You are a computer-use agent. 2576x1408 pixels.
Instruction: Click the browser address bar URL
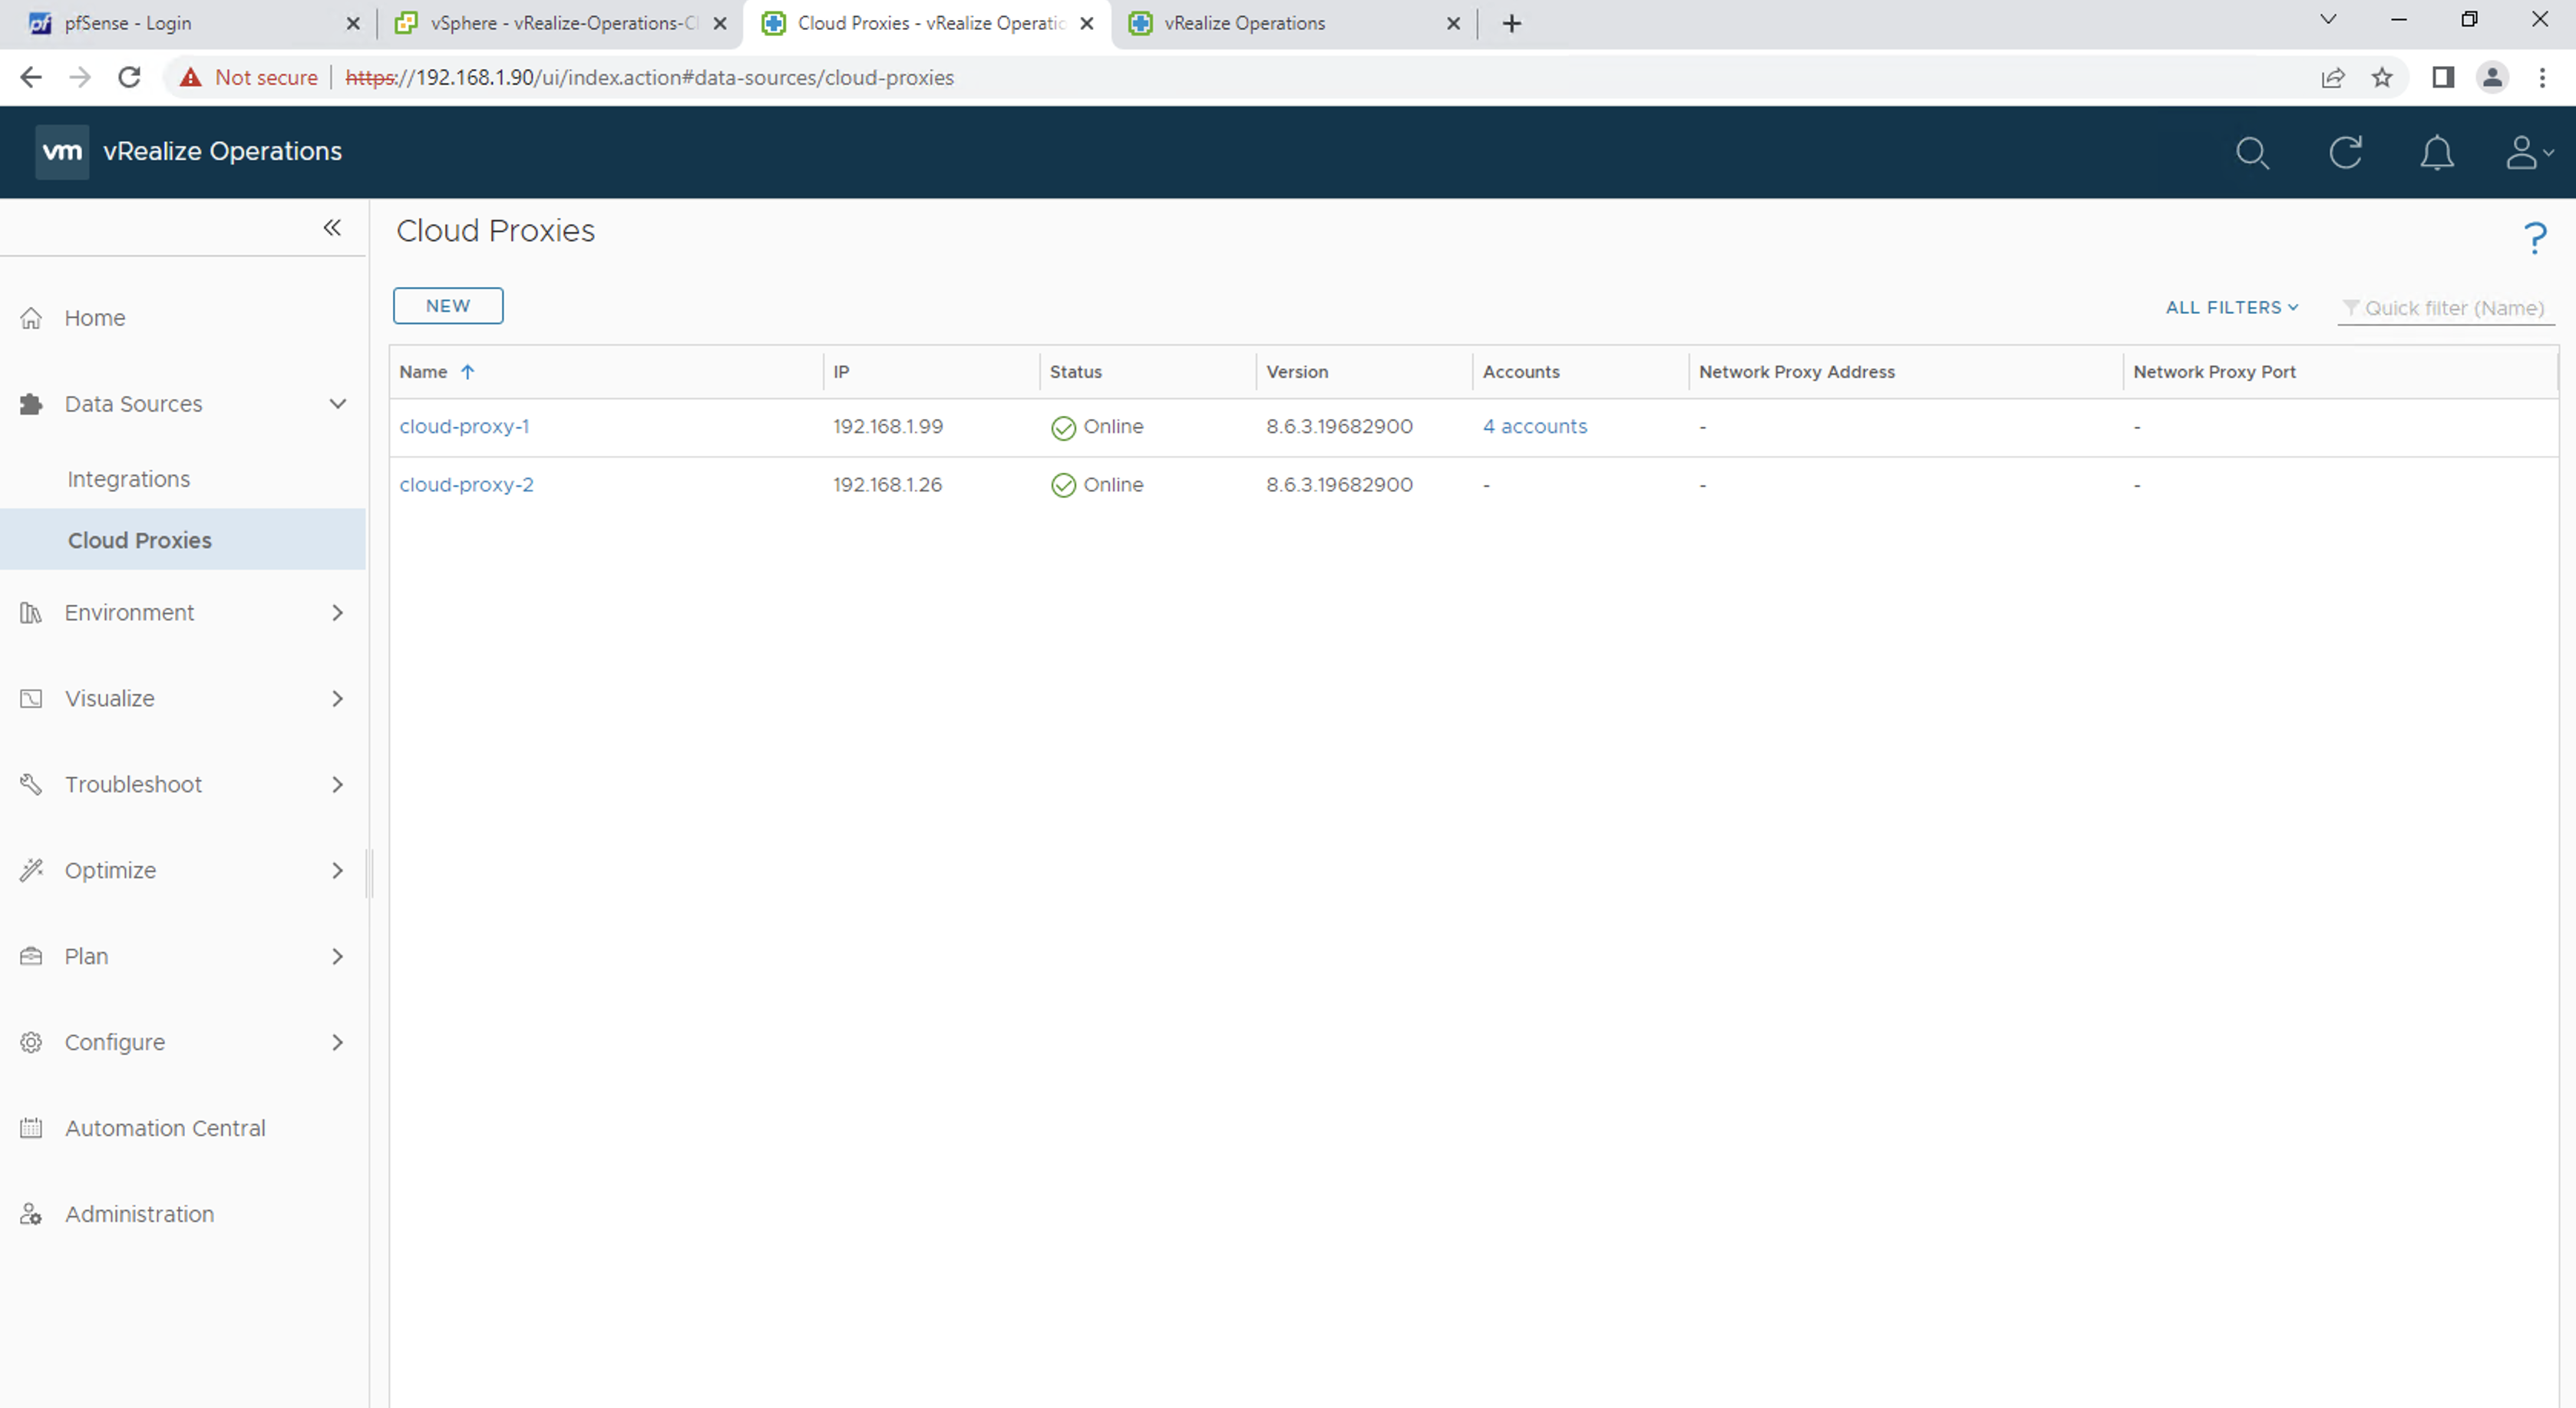tap(650, 77)
